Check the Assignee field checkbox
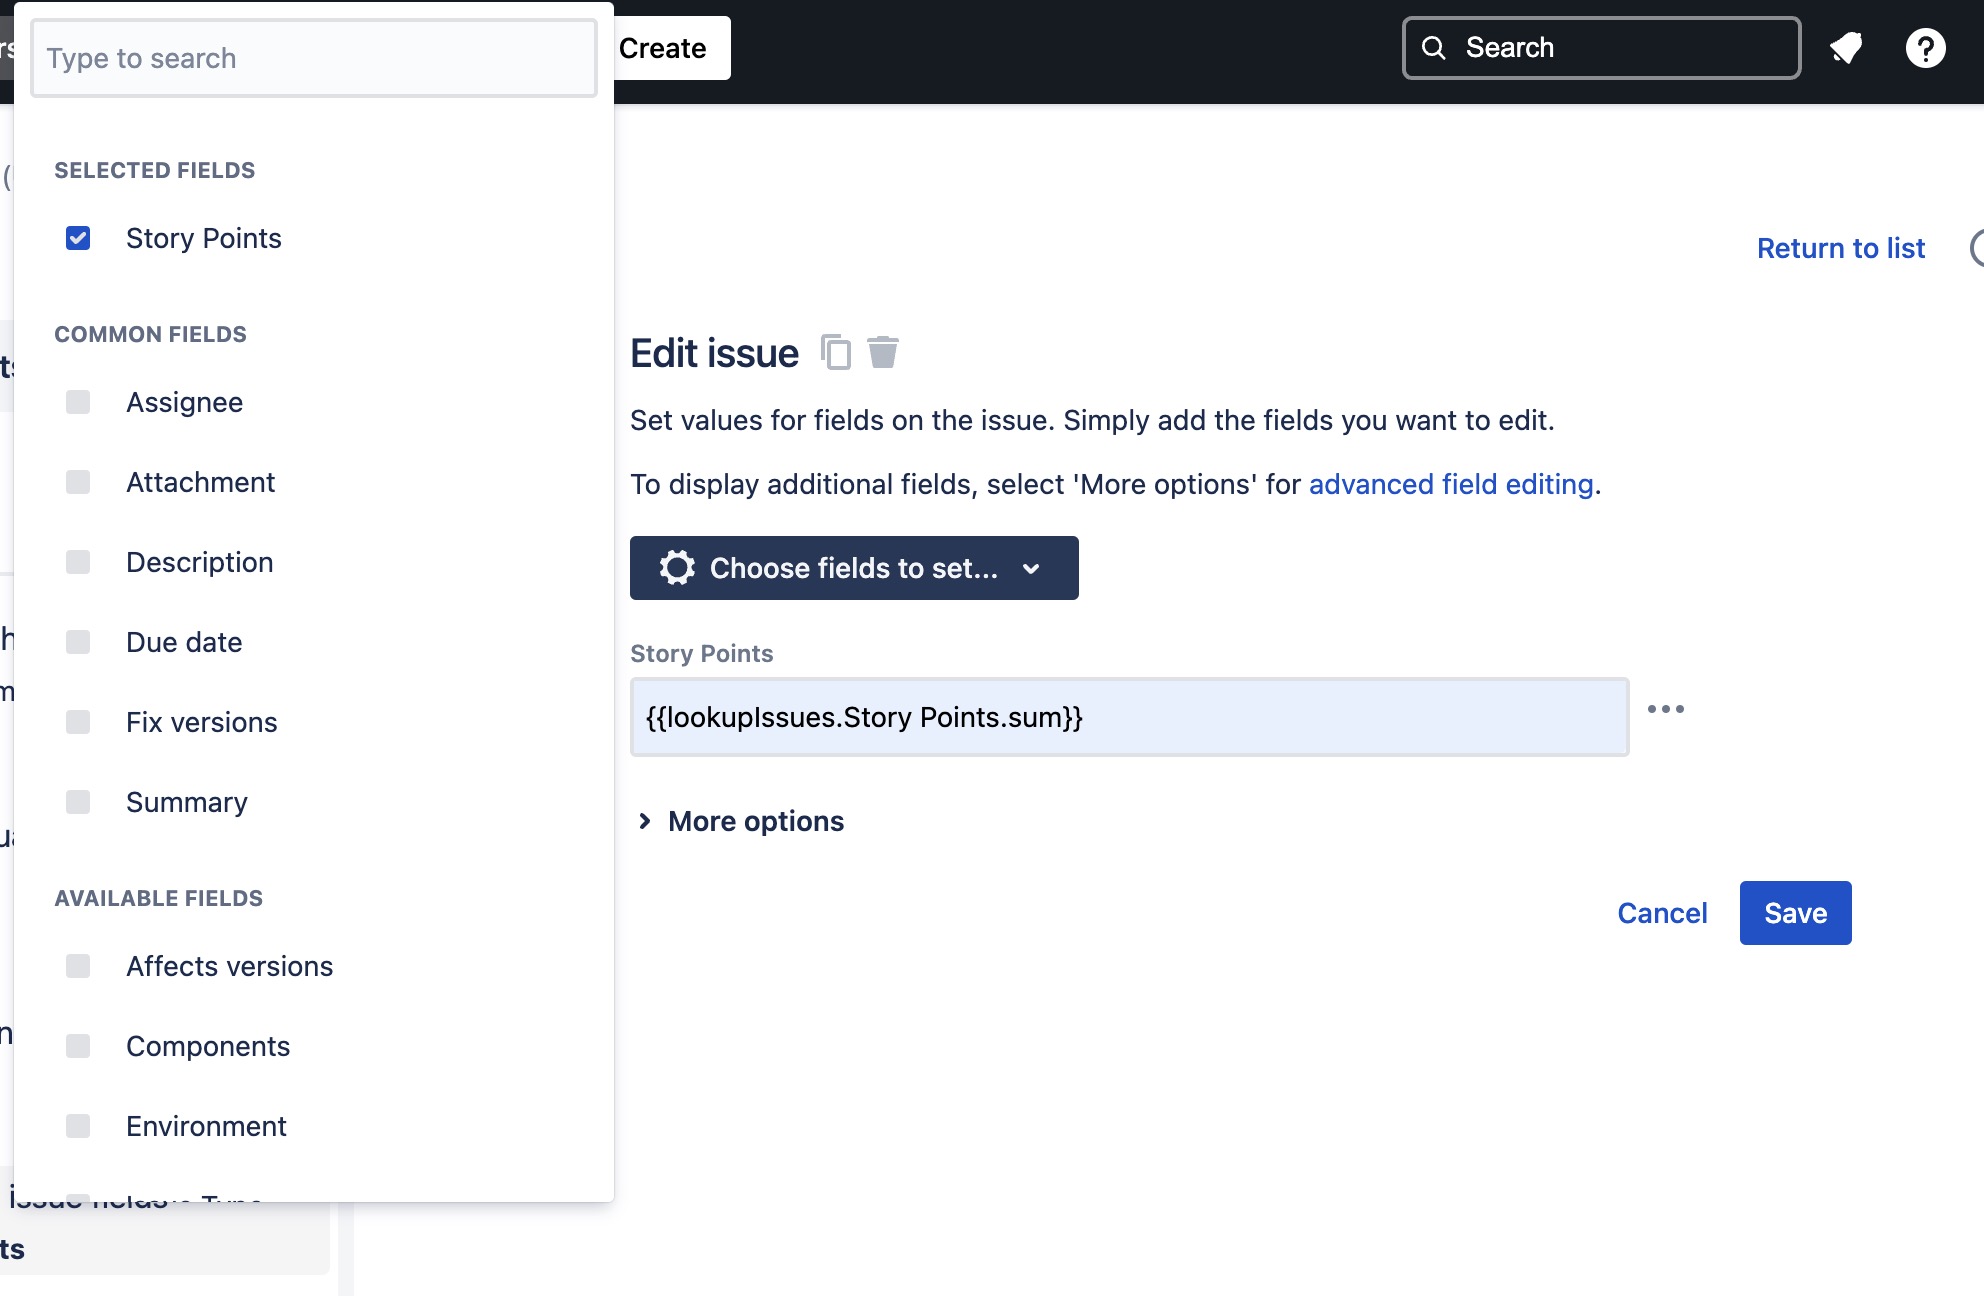Viewport: 1984px width, 1296px height. (77, 402)
